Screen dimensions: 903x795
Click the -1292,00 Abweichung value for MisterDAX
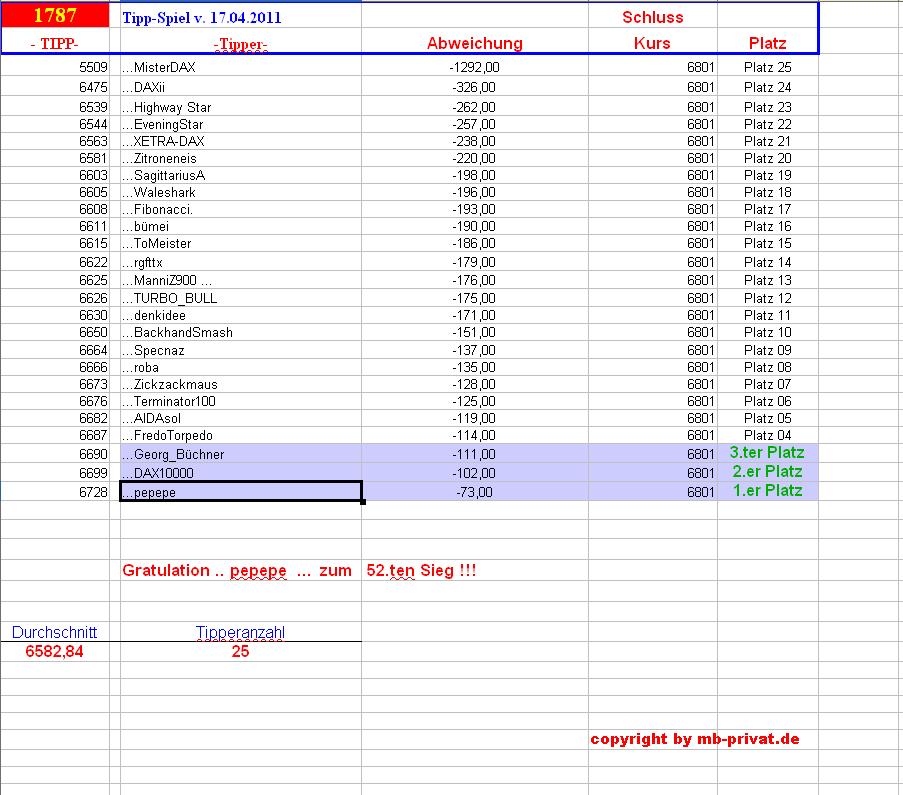[473, 67]
